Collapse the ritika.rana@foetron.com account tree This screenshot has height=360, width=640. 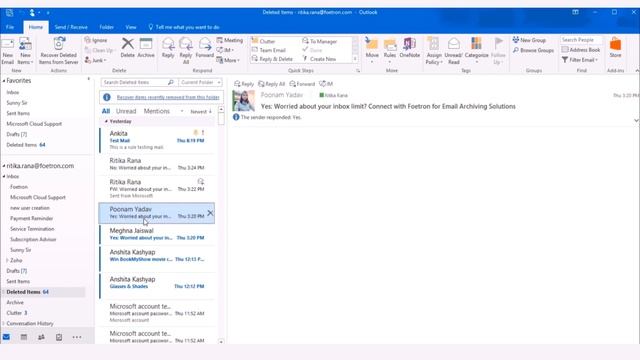pos(4,166)
